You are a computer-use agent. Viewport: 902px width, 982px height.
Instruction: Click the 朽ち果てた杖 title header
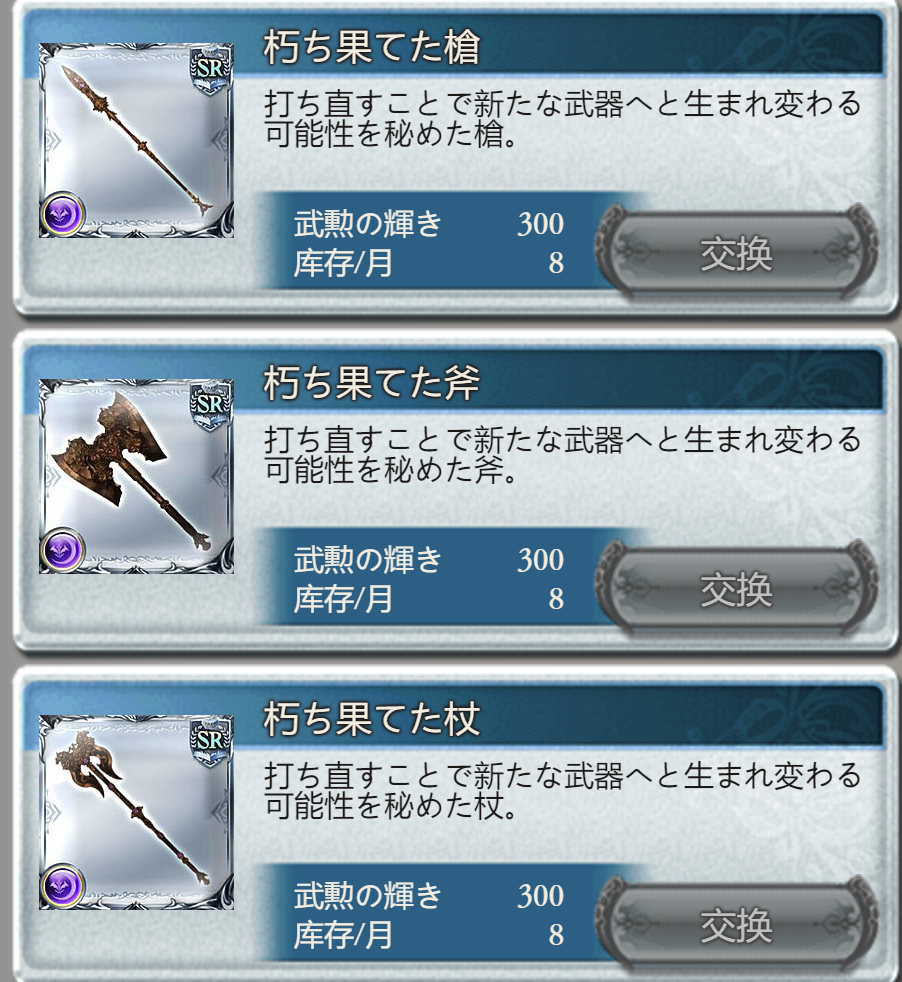(372, 718)
